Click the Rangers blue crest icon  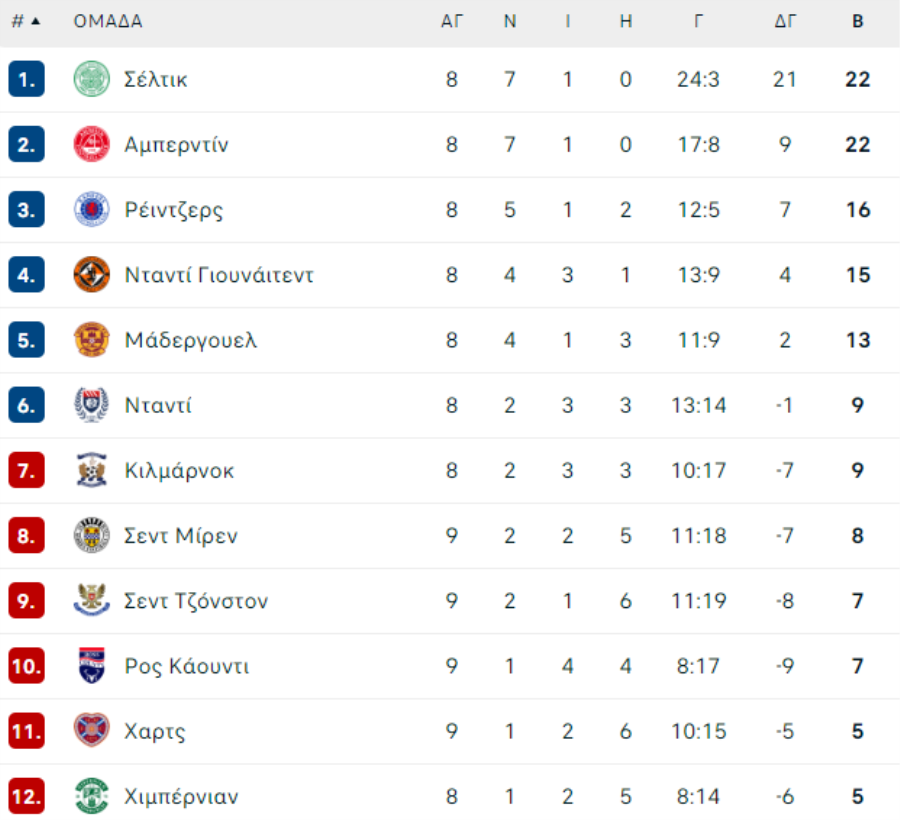tap(92, 209)
